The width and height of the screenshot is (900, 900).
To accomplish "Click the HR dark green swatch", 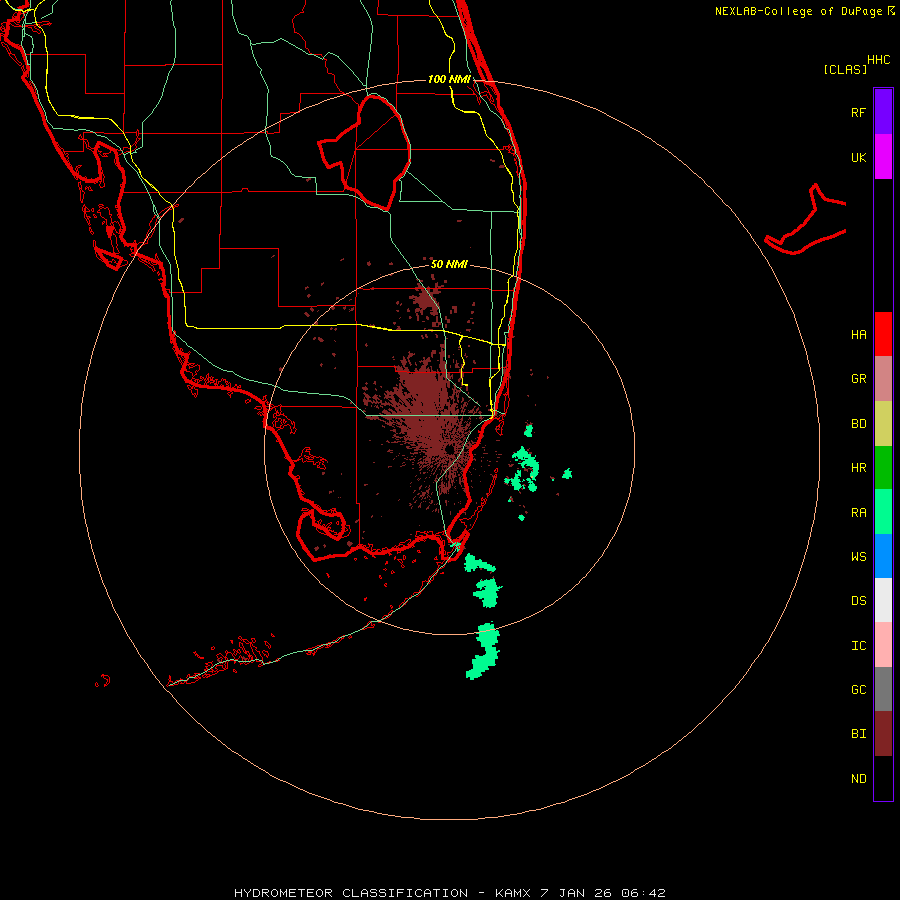I will pyautogui.click(x=883, y=468).
